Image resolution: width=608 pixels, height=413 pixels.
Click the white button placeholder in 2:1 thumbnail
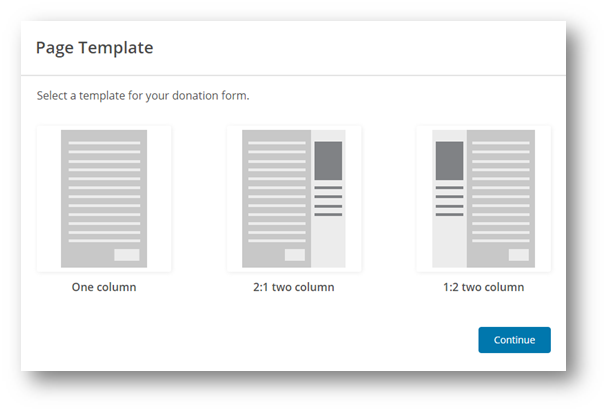tap(295, 255)
